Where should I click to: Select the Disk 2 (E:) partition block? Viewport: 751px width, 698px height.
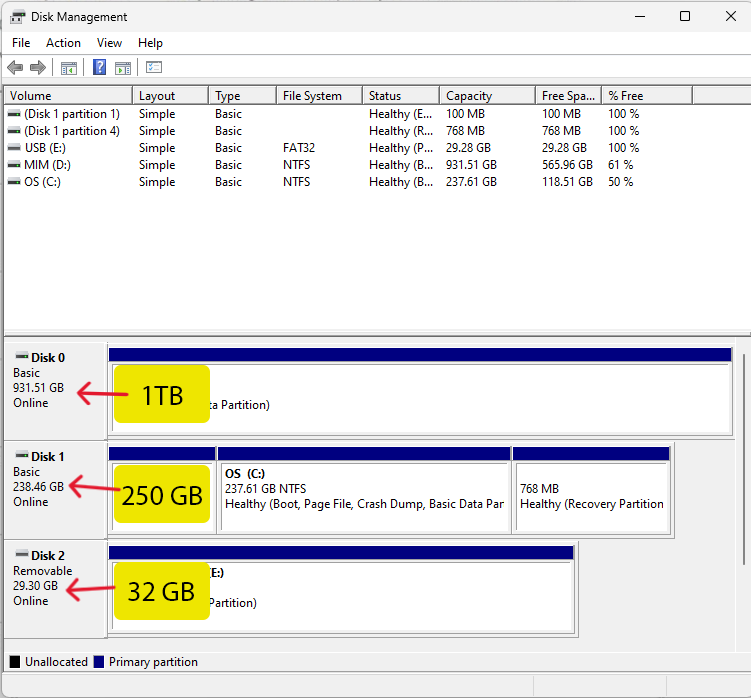tap(341, 589)
